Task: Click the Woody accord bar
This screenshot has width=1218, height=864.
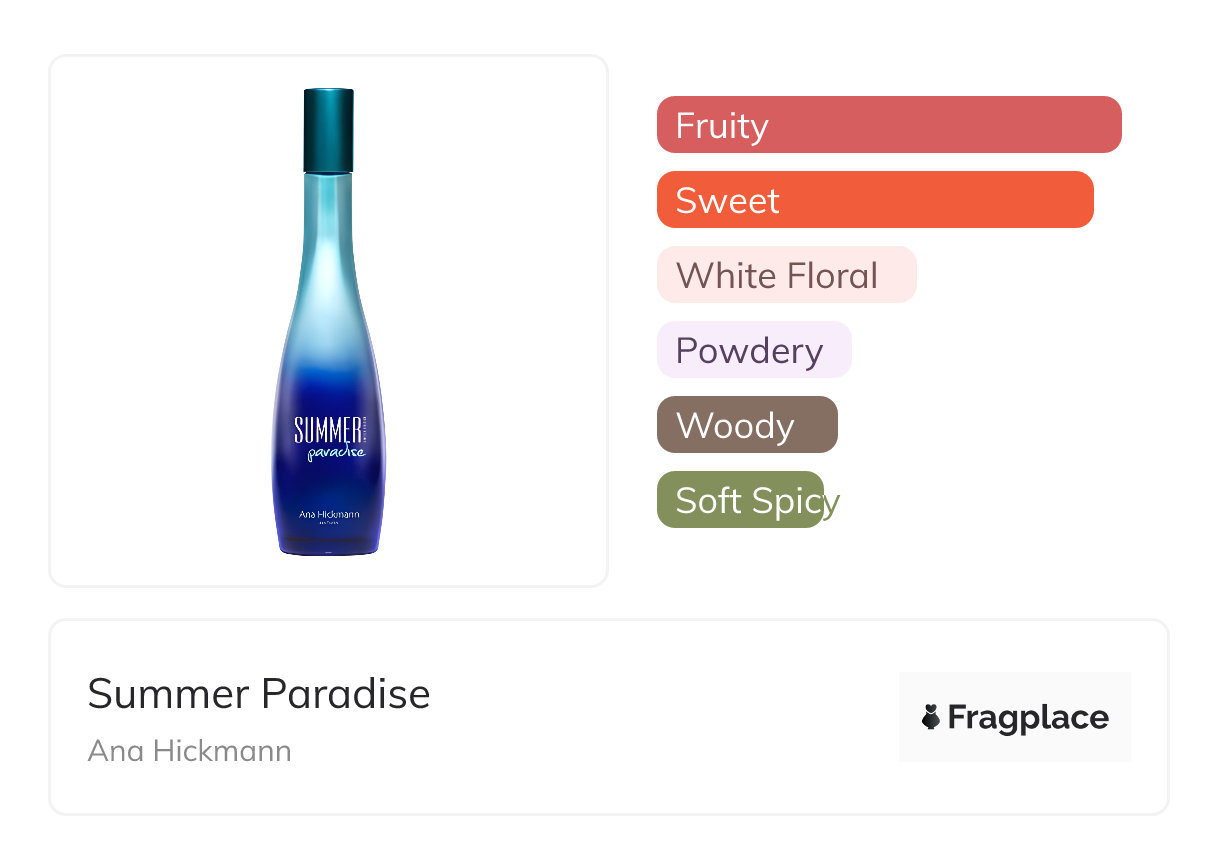Action: pos(746,425)
